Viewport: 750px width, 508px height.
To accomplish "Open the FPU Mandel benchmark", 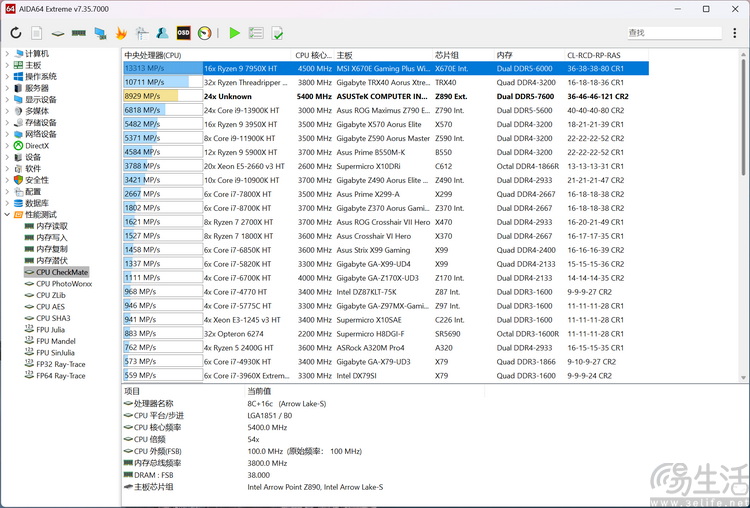I will coord(56,341).
